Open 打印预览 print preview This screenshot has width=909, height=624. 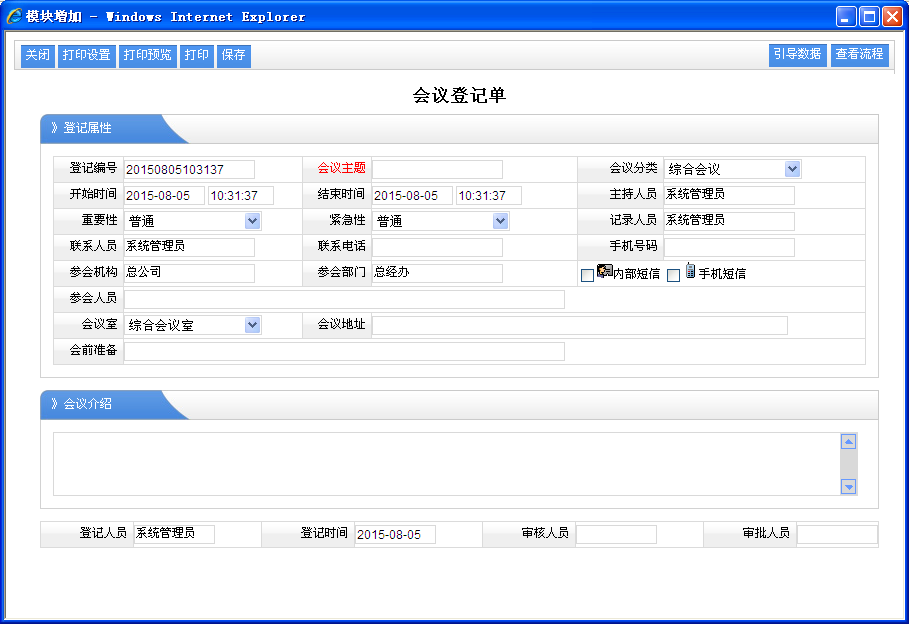148,56
